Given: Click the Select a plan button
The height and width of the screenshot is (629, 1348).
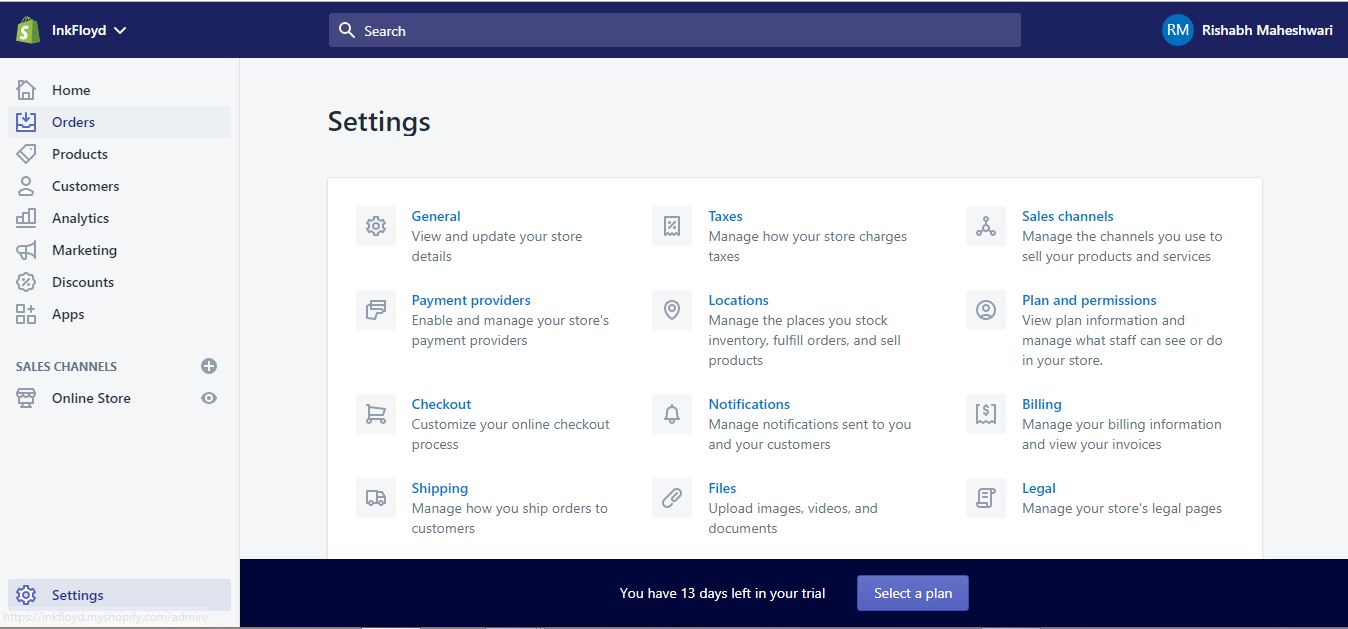Looking at the screenshot, I should (x=913, y=593).
